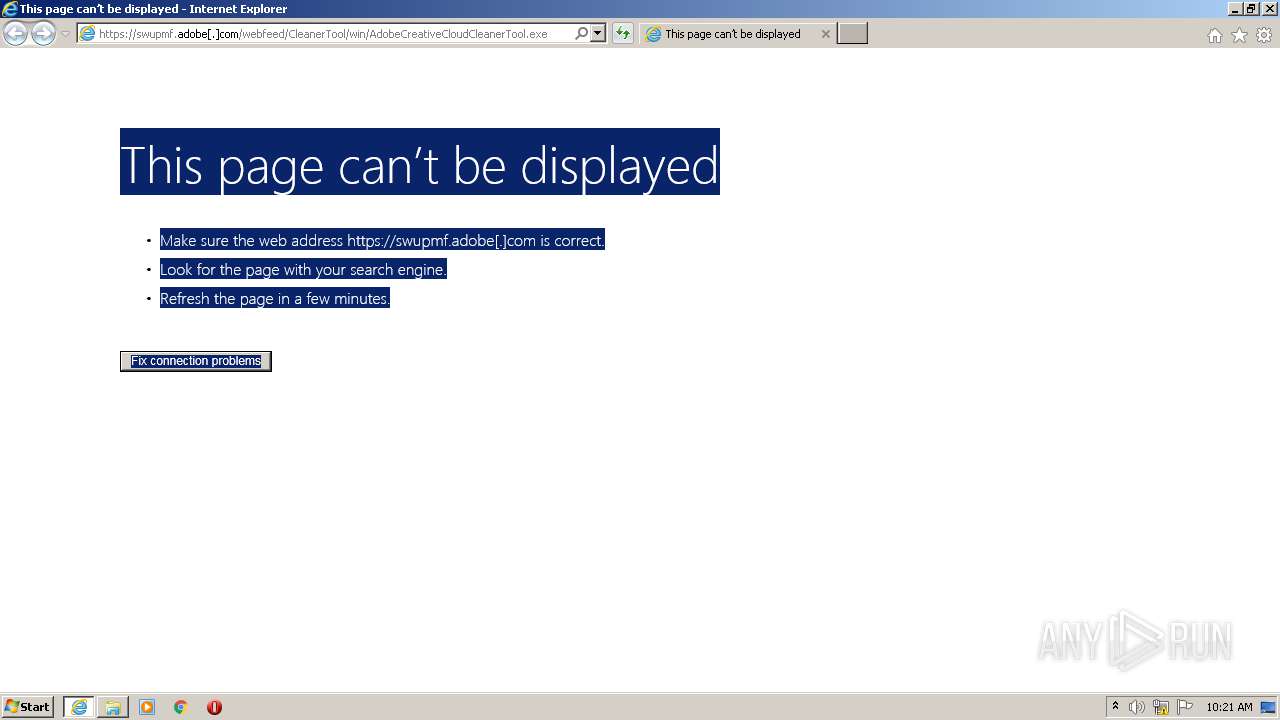Open the network status tray icon
The width and height of the screenshot is (1280, 720).
(1161, 707)
